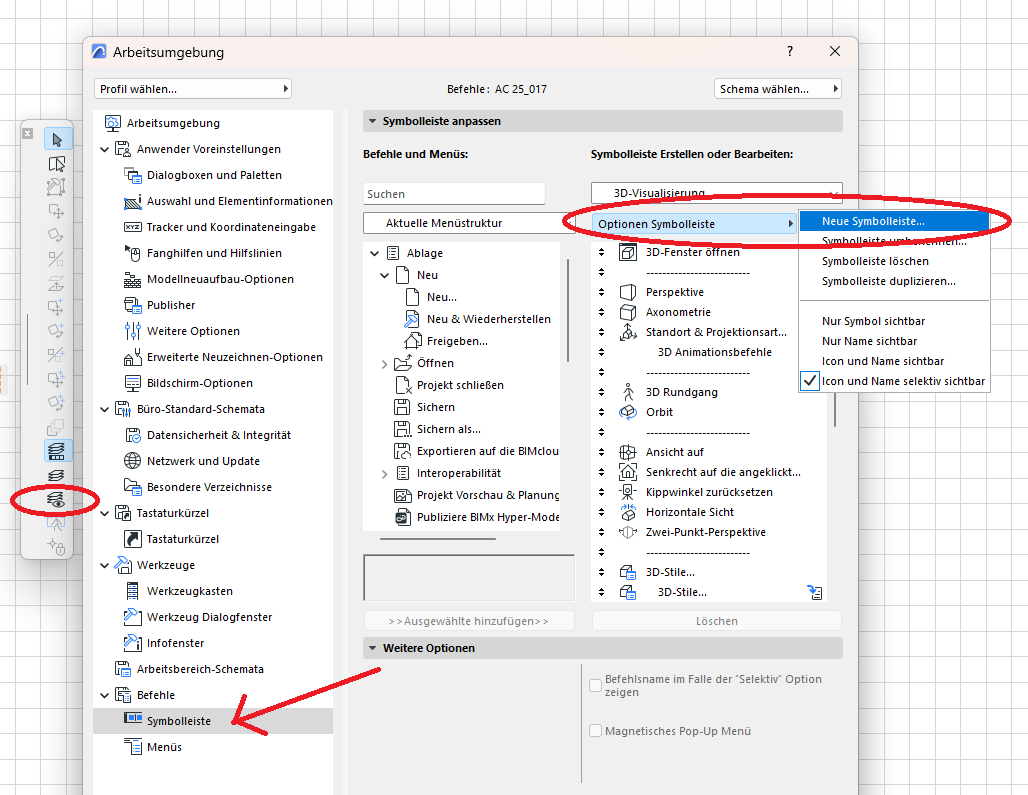Select Zwei-Punkt-Perspektive command
The width and height of the screenshot is (1028, 795).
point(705,532)
